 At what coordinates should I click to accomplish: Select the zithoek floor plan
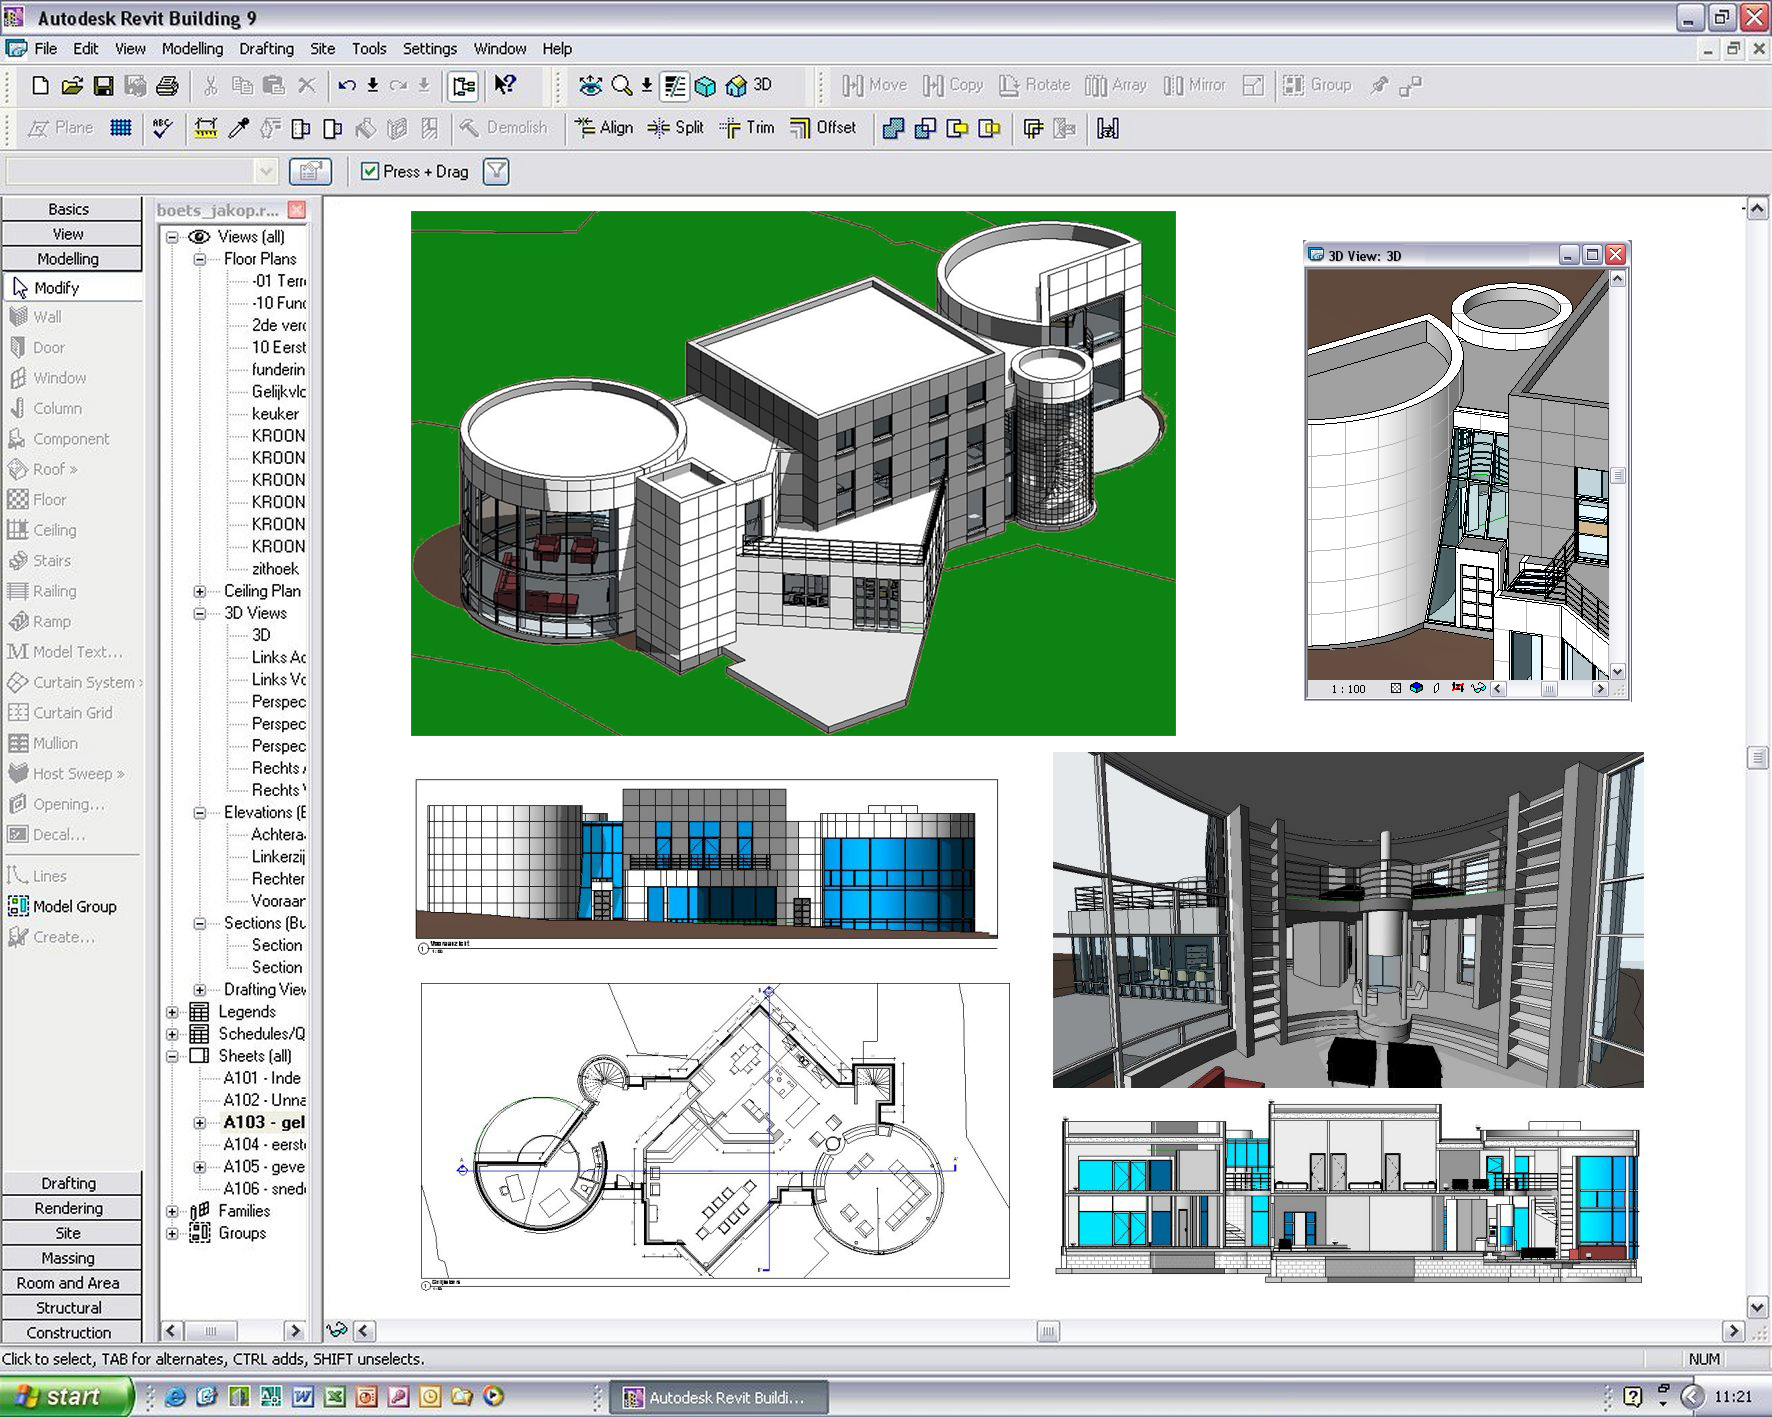(x=275, y=569)
